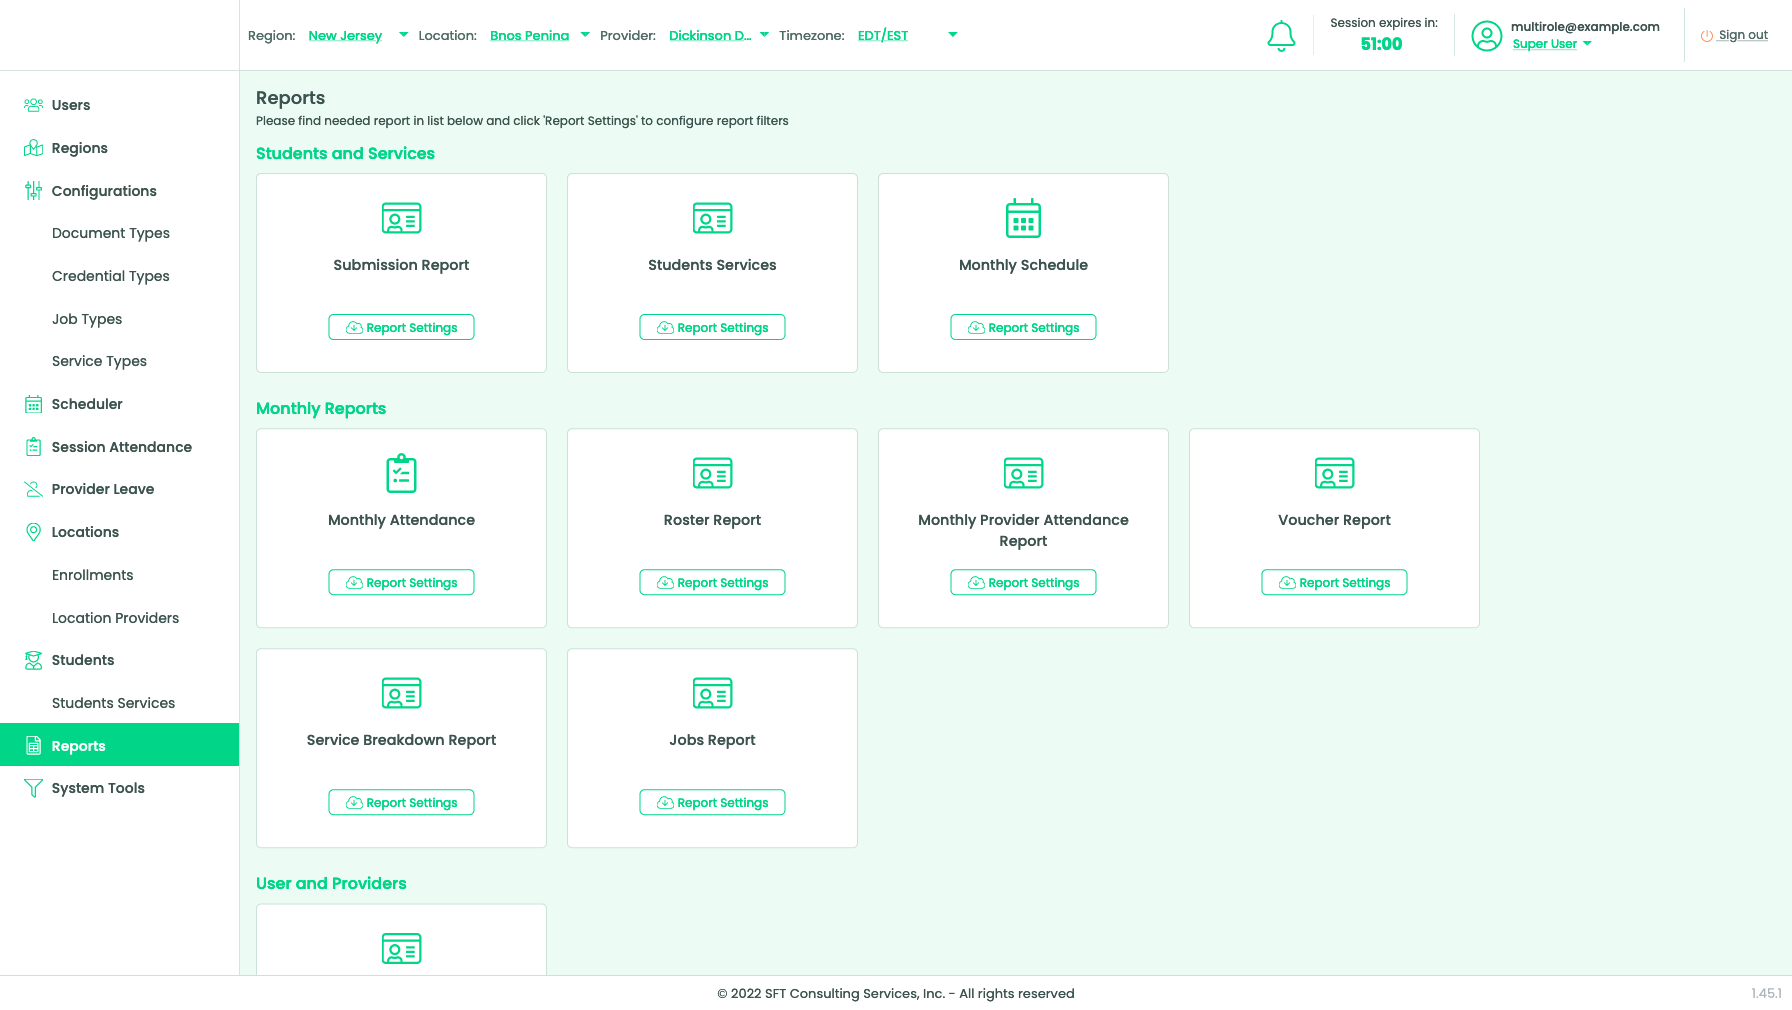Image resolution: width=1792 pixels, height=1010 pixels.
Task: Click the user profile avatar icon
Action: [x=1486, y=36]
